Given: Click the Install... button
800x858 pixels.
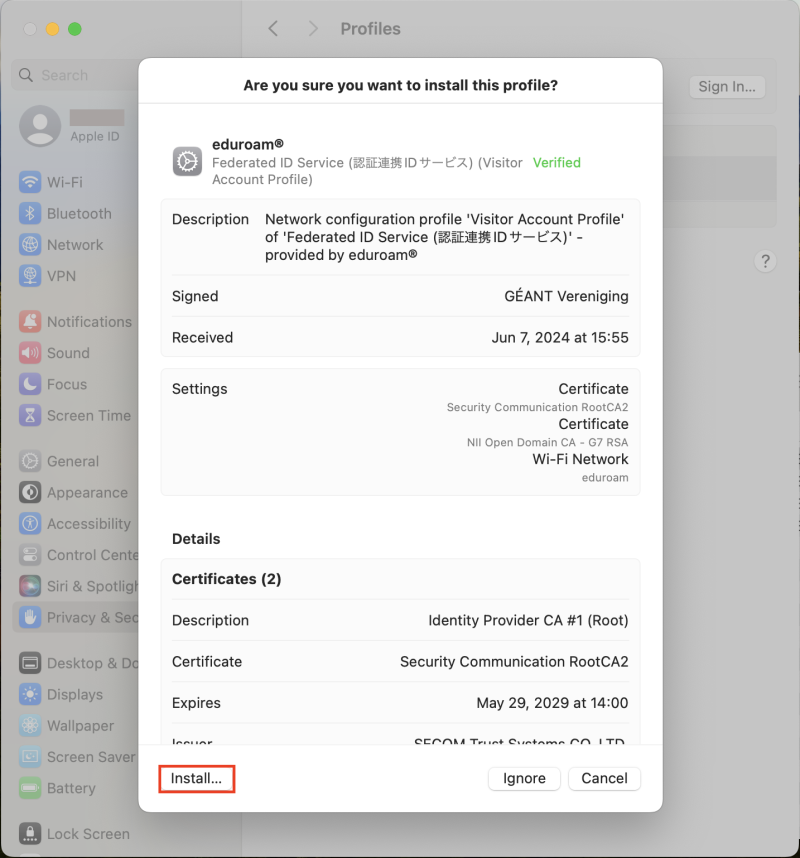Looking at the screenshot, I should (196, 779).
